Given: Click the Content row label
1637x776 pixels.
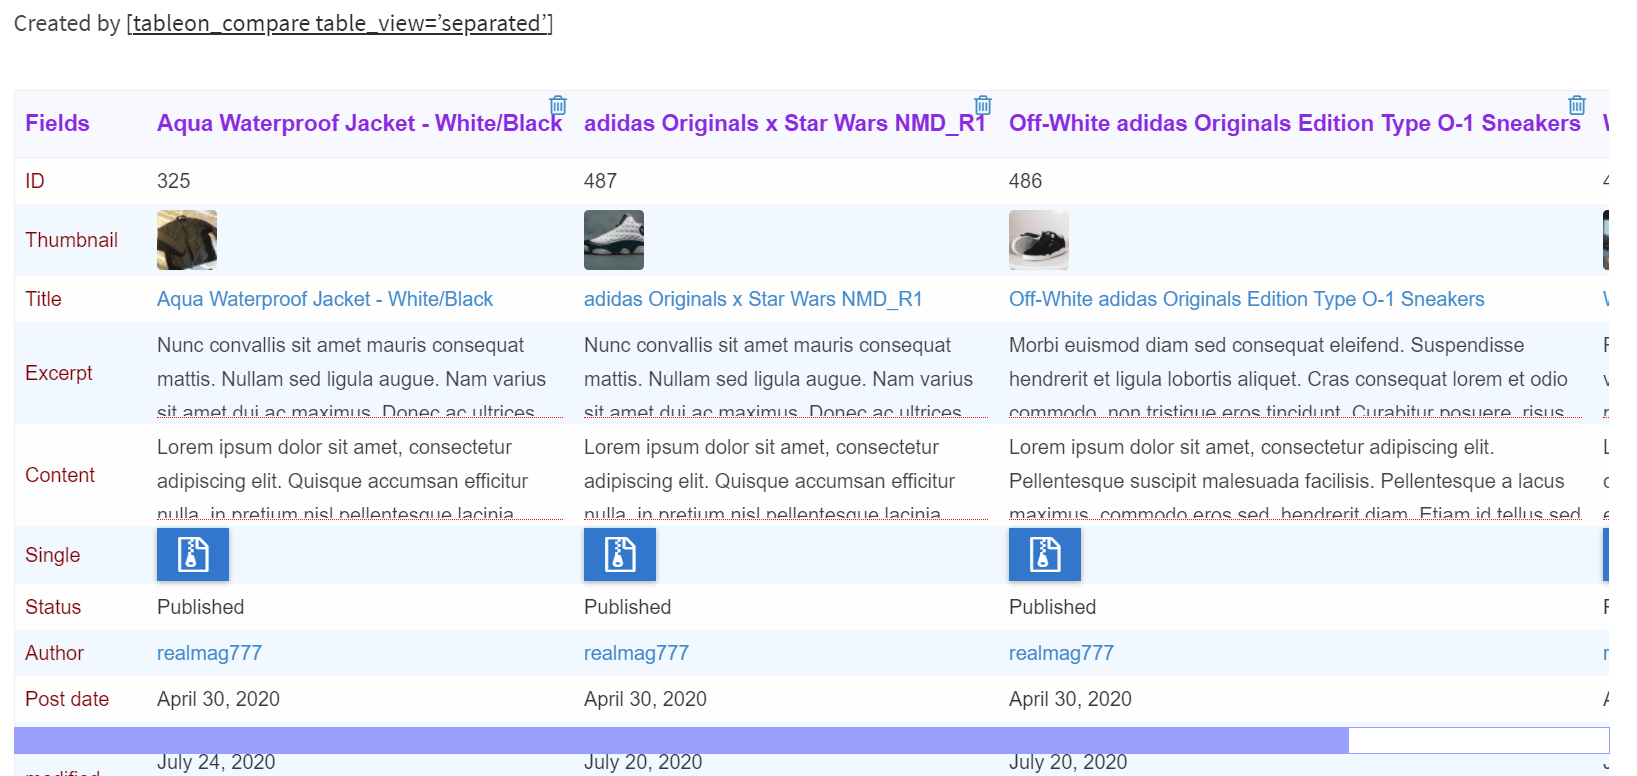Looking at the screenshot, I should 60,475.
